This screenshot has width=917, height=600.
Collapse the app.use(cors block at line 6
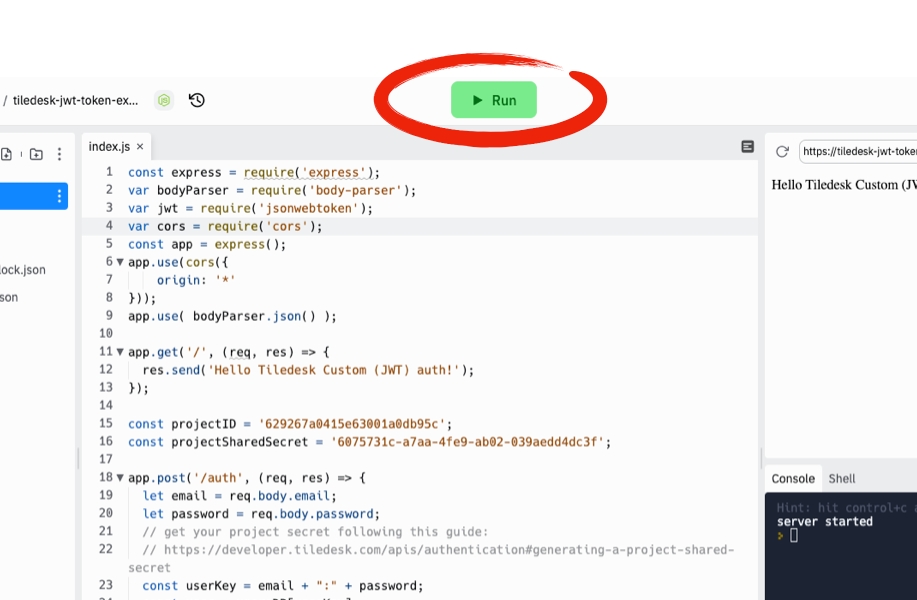pyautogui.click(x=120, y=263)
